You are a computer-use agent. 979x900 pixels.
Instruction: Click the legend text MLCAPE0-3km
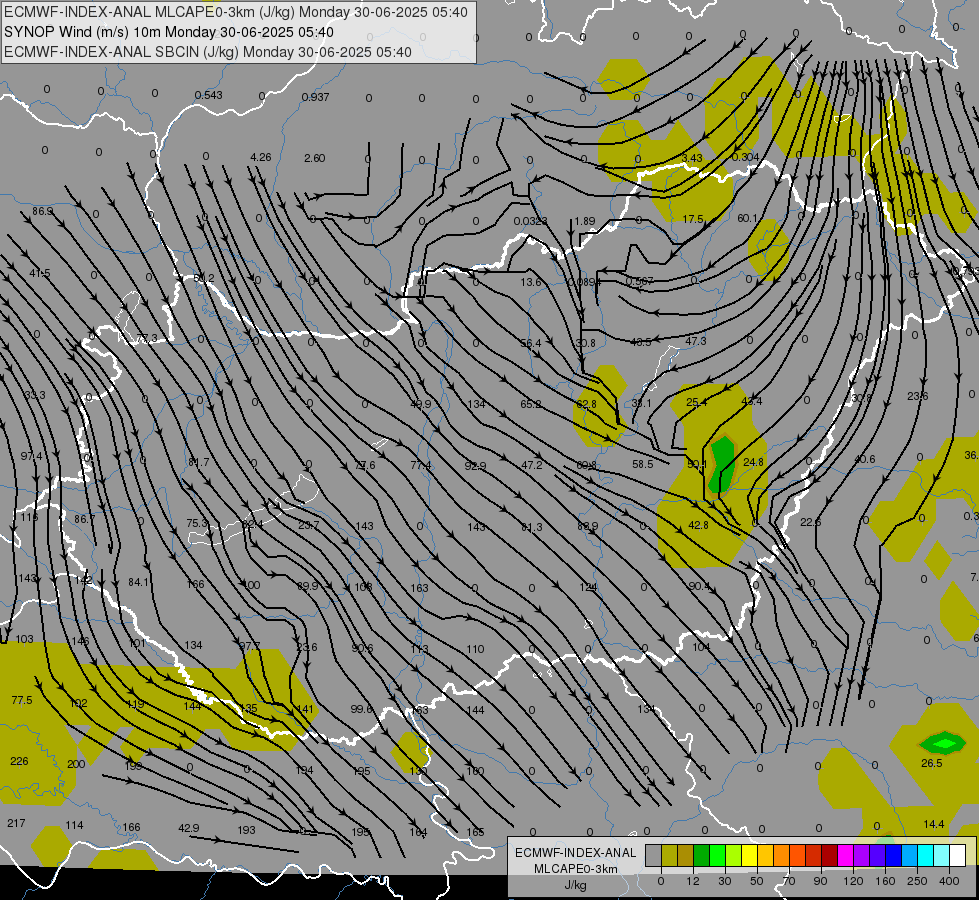pos(576,869)
